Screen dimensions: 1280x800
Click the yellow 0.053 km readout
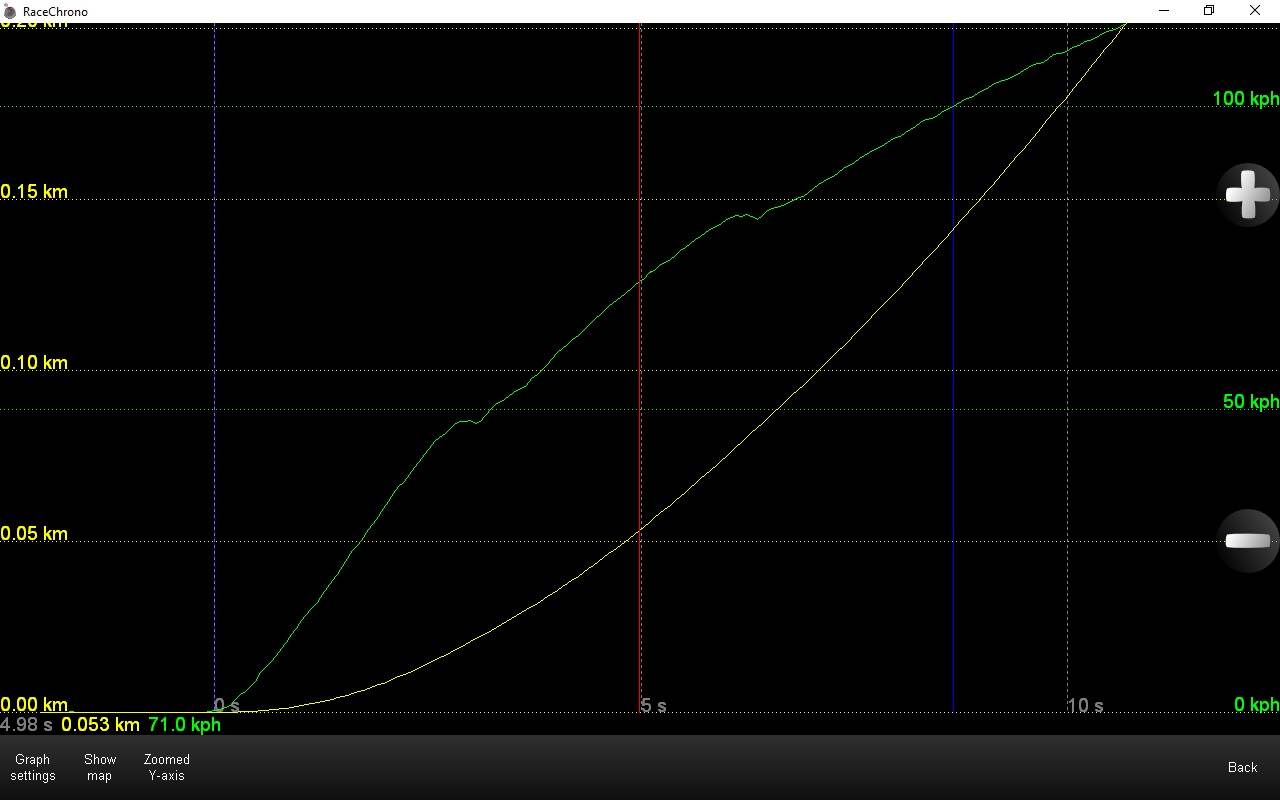[100, 724]
